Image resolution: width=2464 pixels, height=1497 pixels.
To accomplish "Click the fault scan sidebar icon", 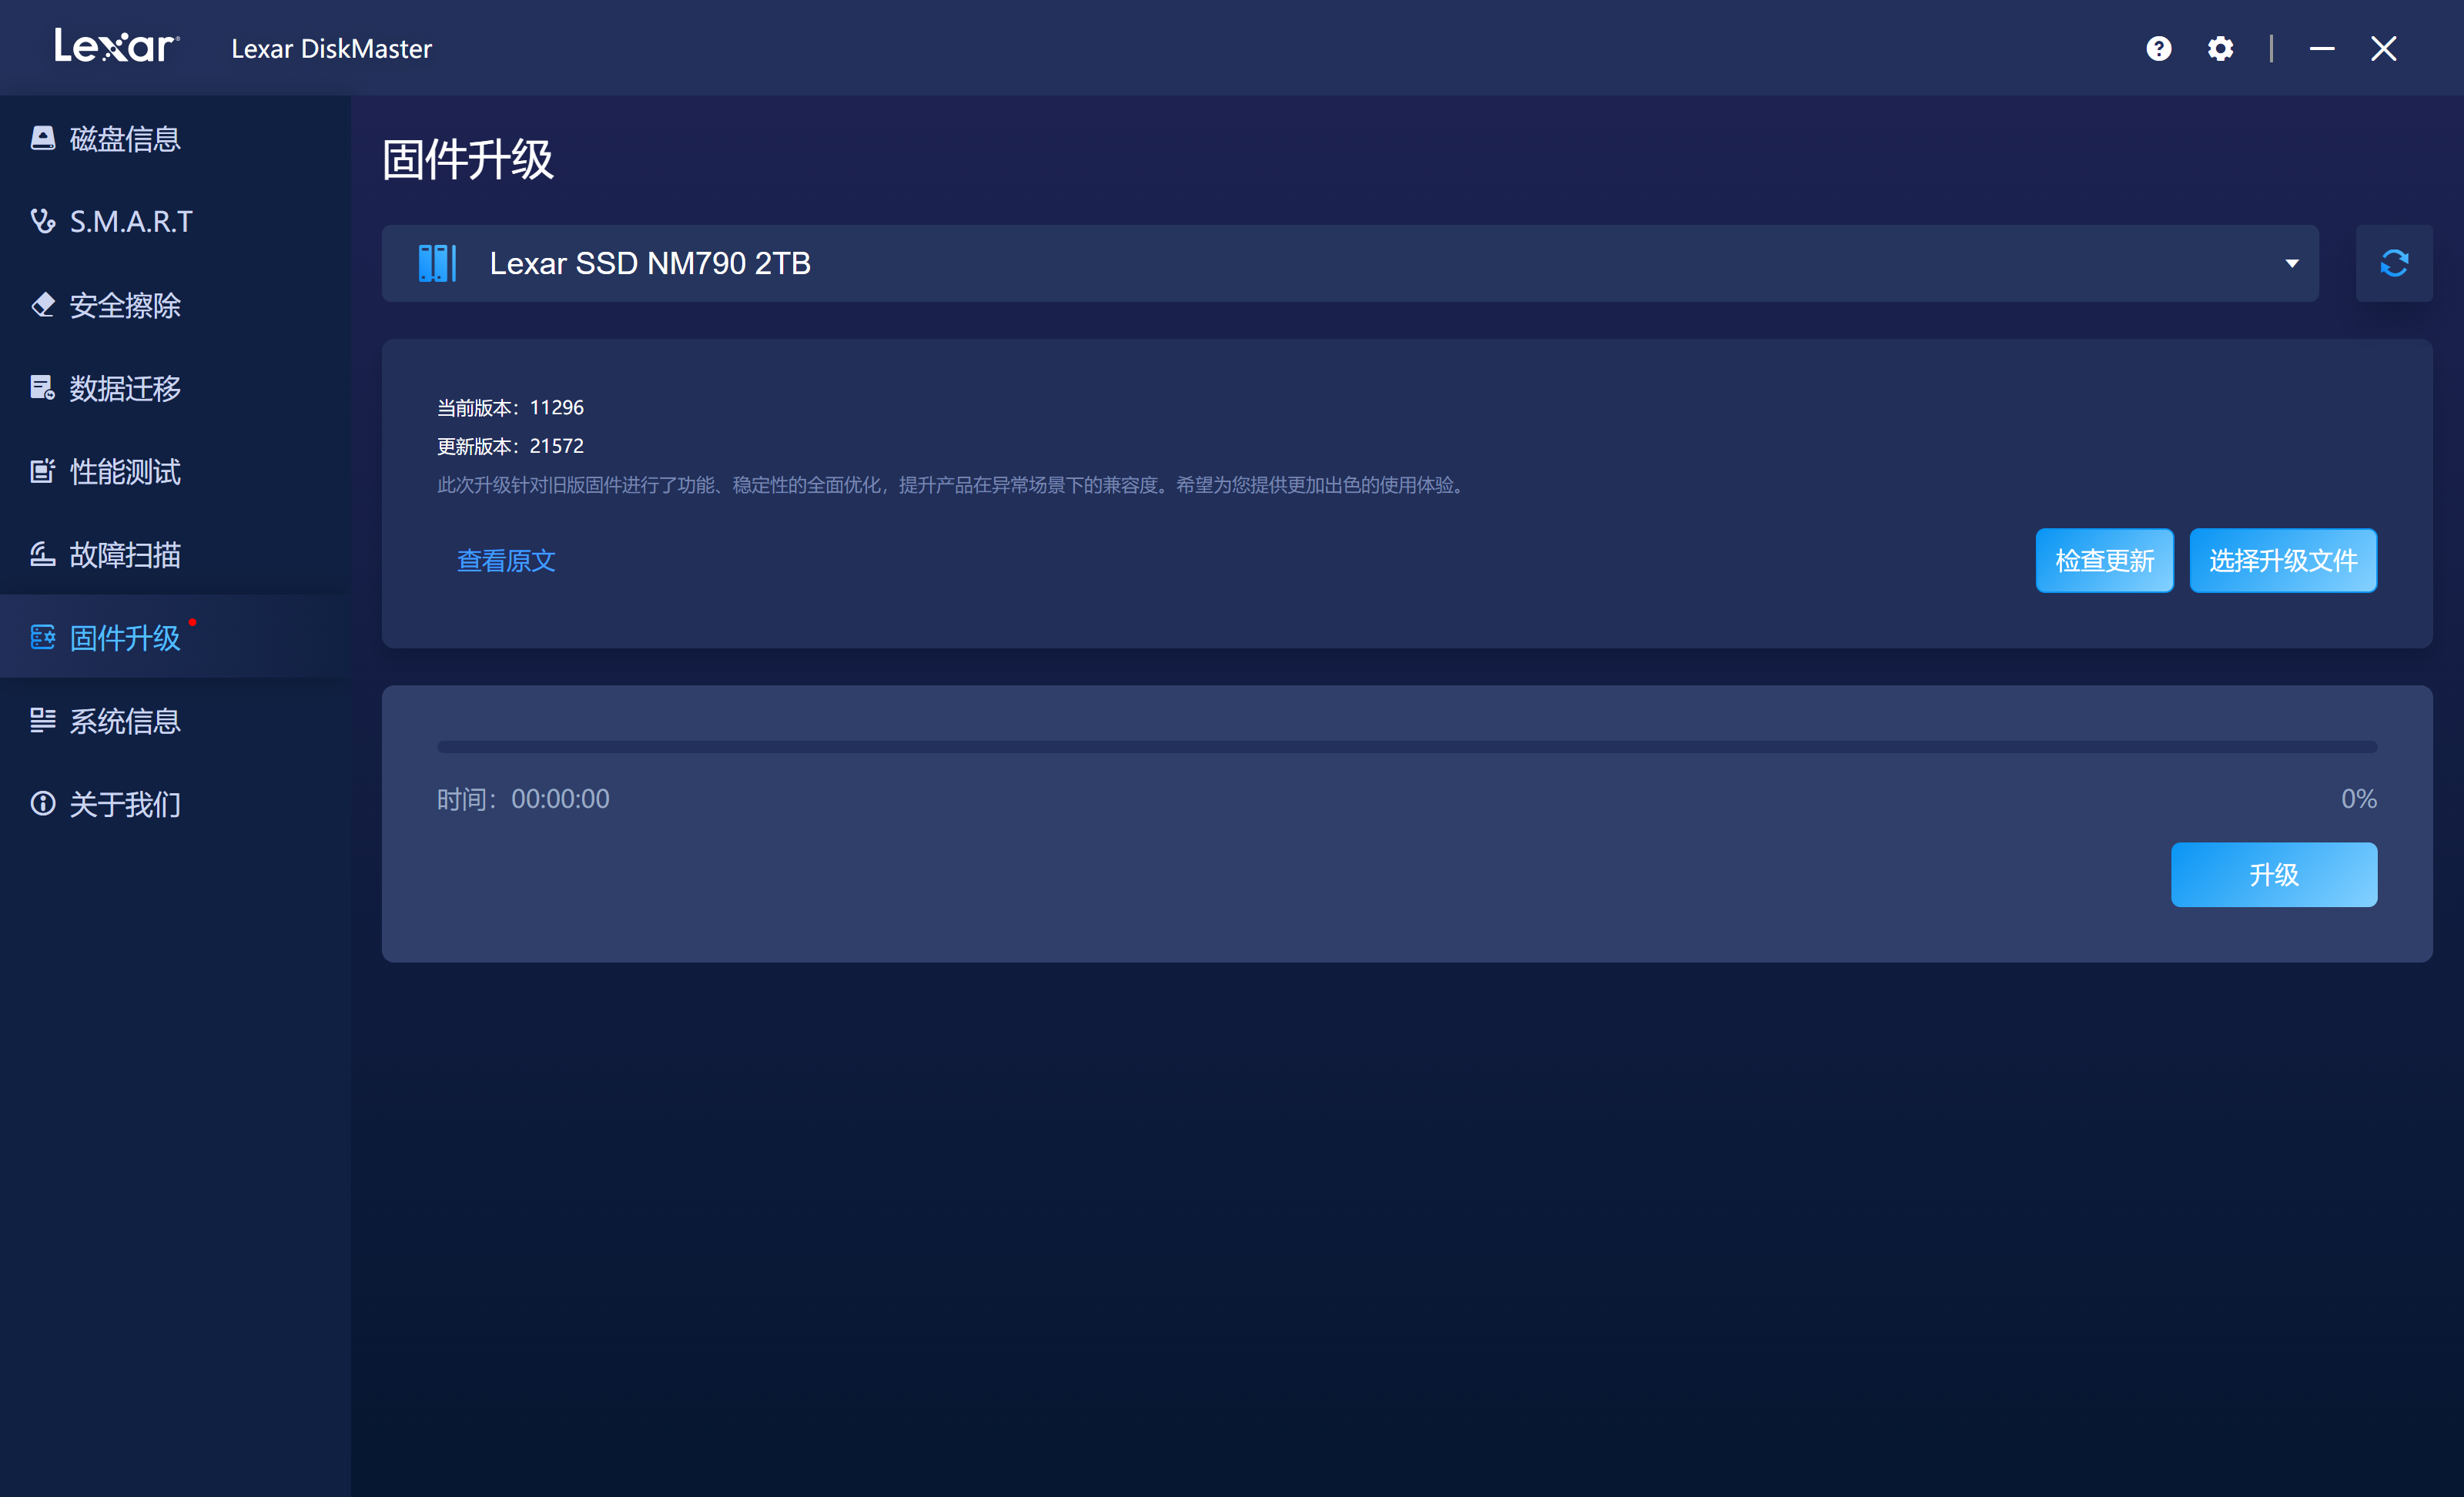I will 42,554.
